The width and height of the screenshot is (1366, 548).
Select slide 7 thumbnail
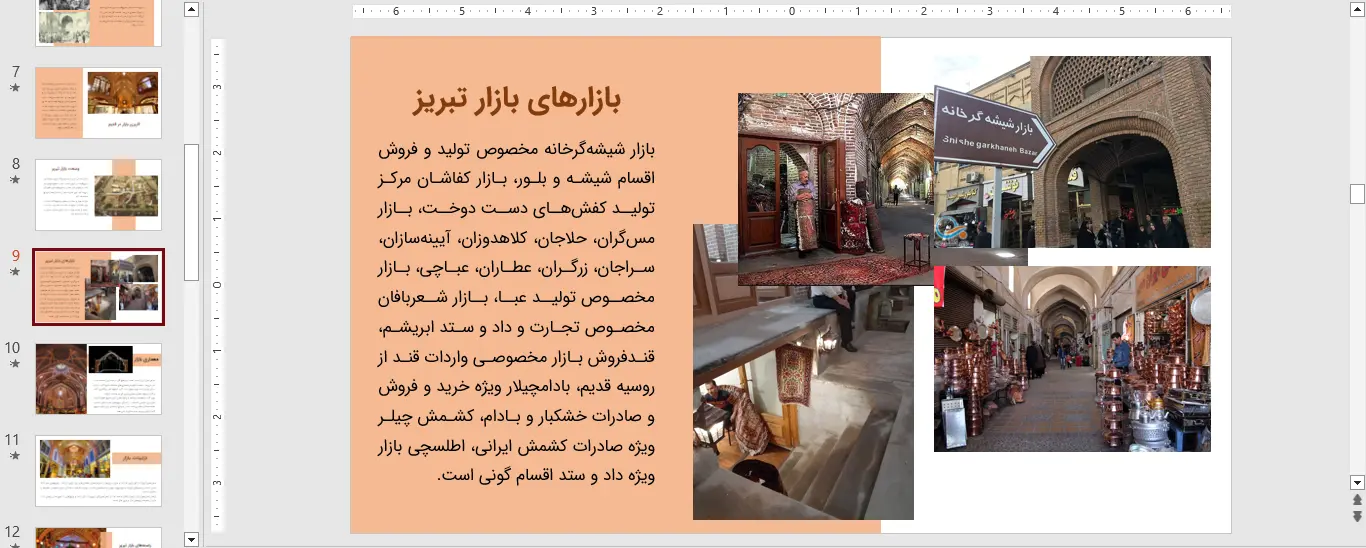pos(98,103)
